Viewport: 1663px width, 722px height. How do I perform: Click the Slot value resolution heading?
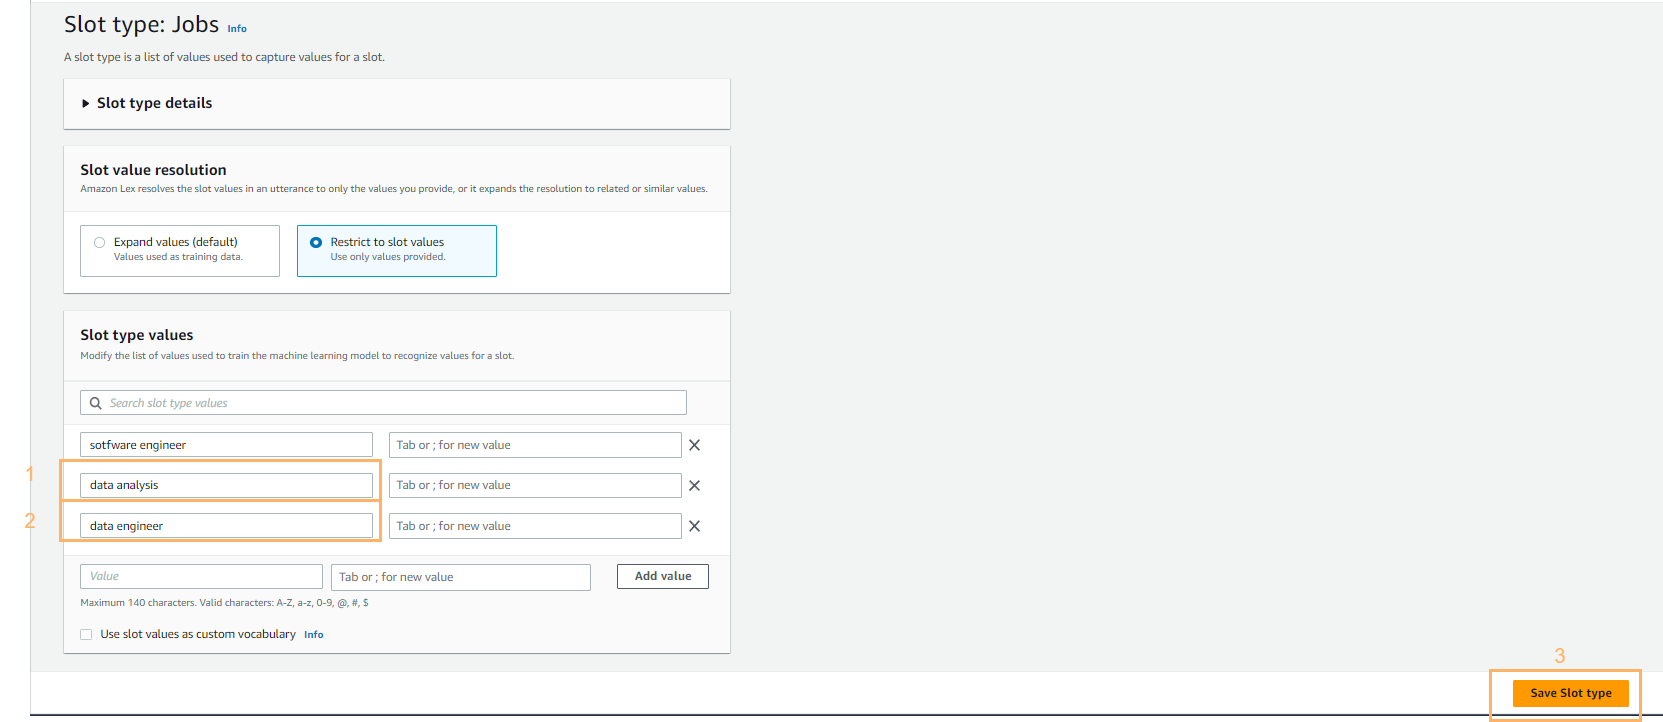(x=153, y=170)
